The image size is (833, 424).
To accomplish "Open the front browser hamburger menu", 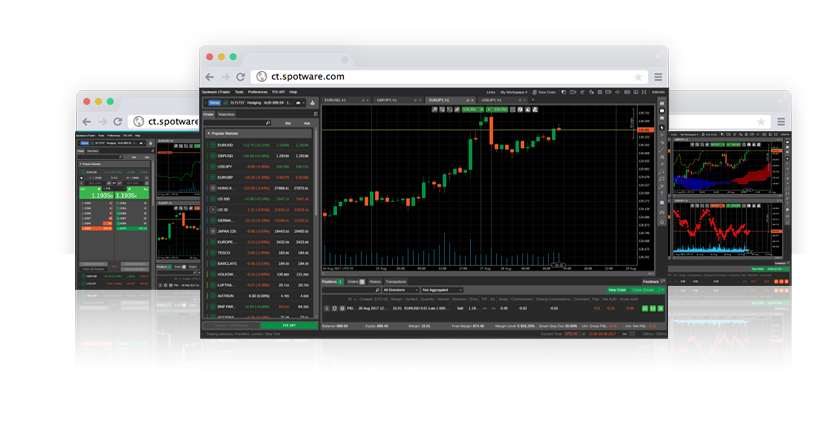I will [x=658, y=77].
